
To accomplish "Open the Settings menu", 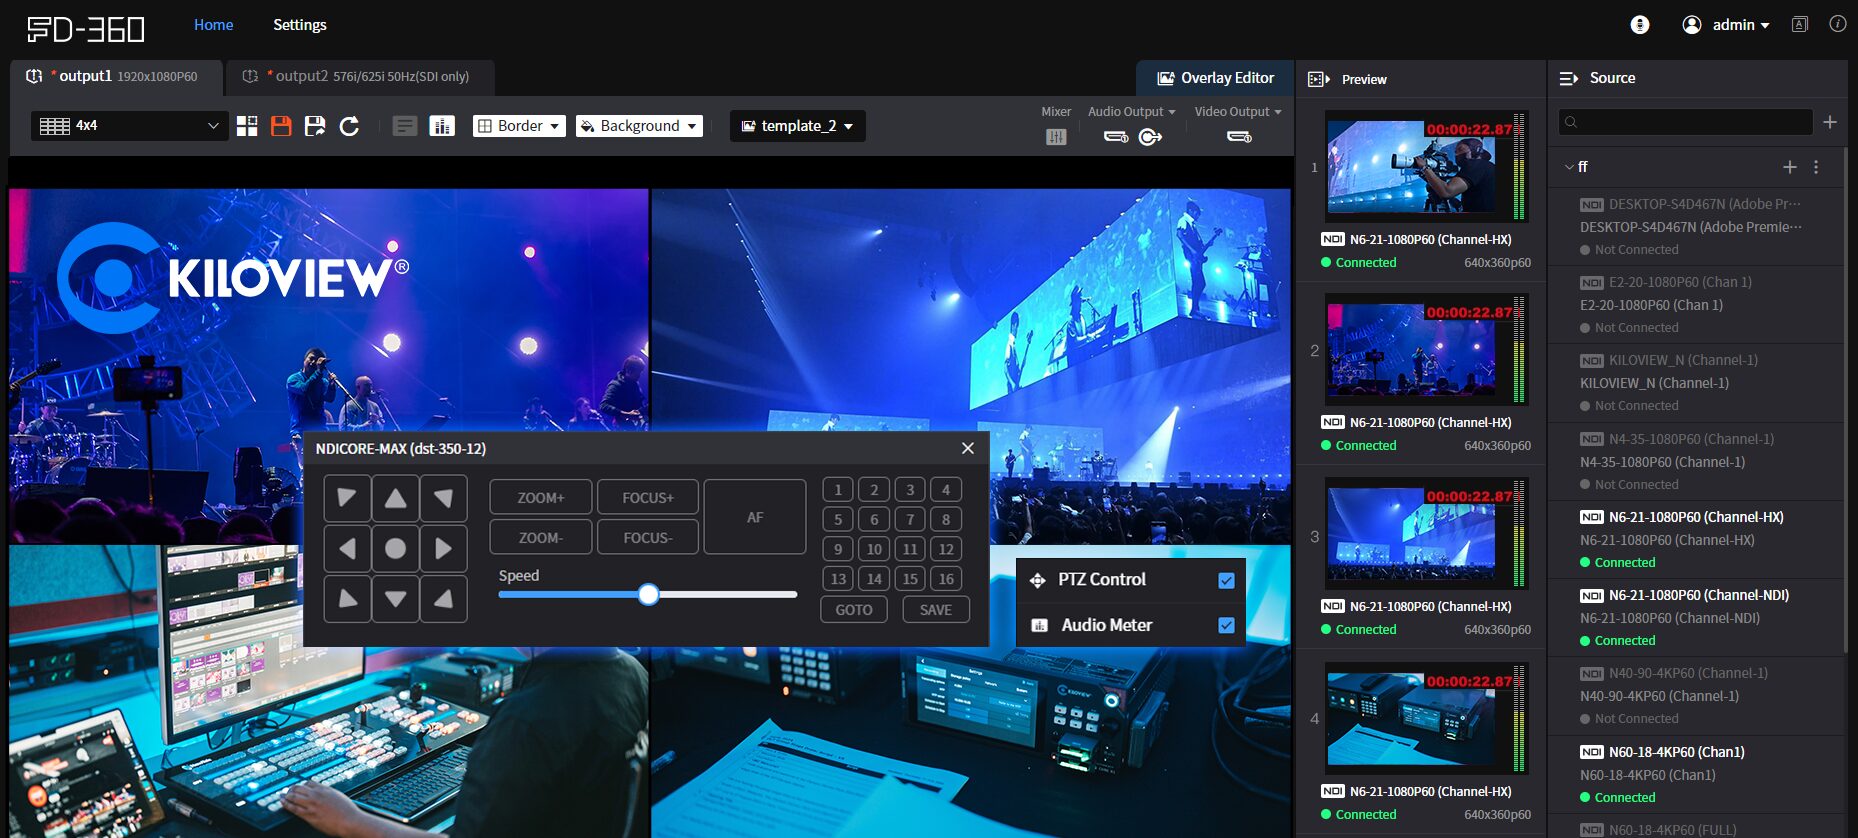I will pos(299,25).
